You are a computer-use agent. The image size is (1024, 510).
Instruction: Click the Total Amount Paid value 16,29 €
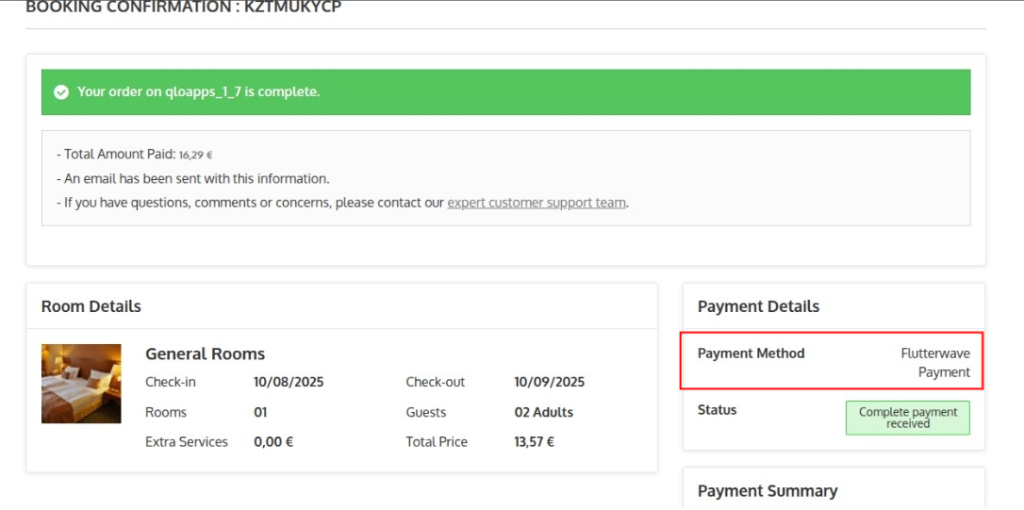tap(196, 155)
